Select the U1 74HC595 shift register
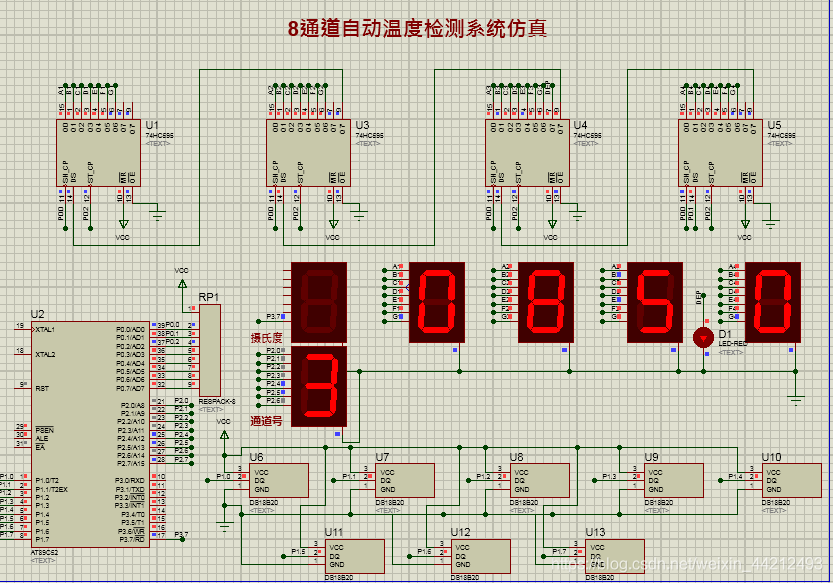Image resolution: width=833 pixels, height=583 pixels. [x=98, y=153]
